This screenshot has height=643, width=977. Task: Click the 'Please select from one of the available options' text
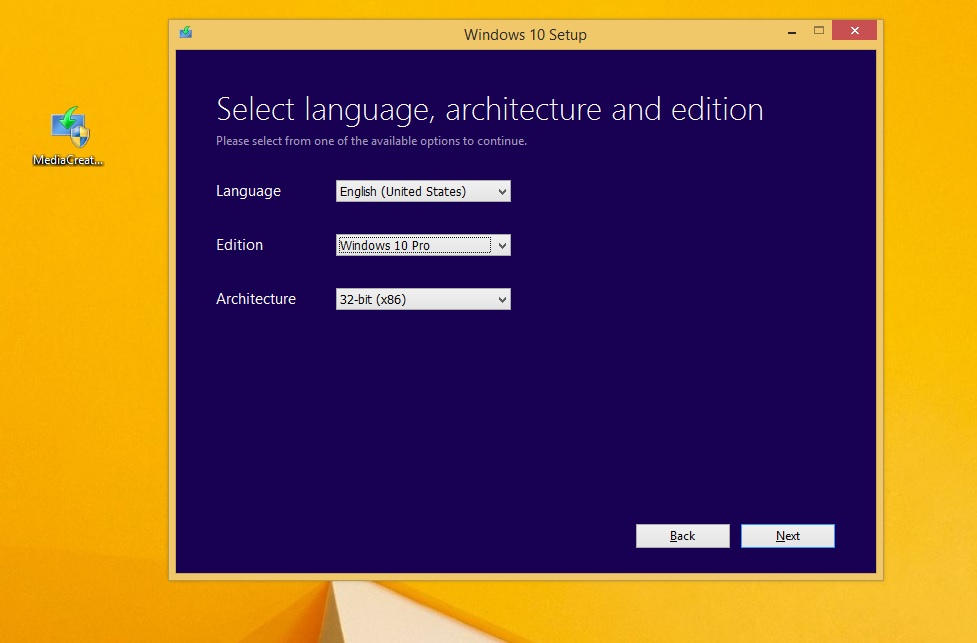coord(371,141)
